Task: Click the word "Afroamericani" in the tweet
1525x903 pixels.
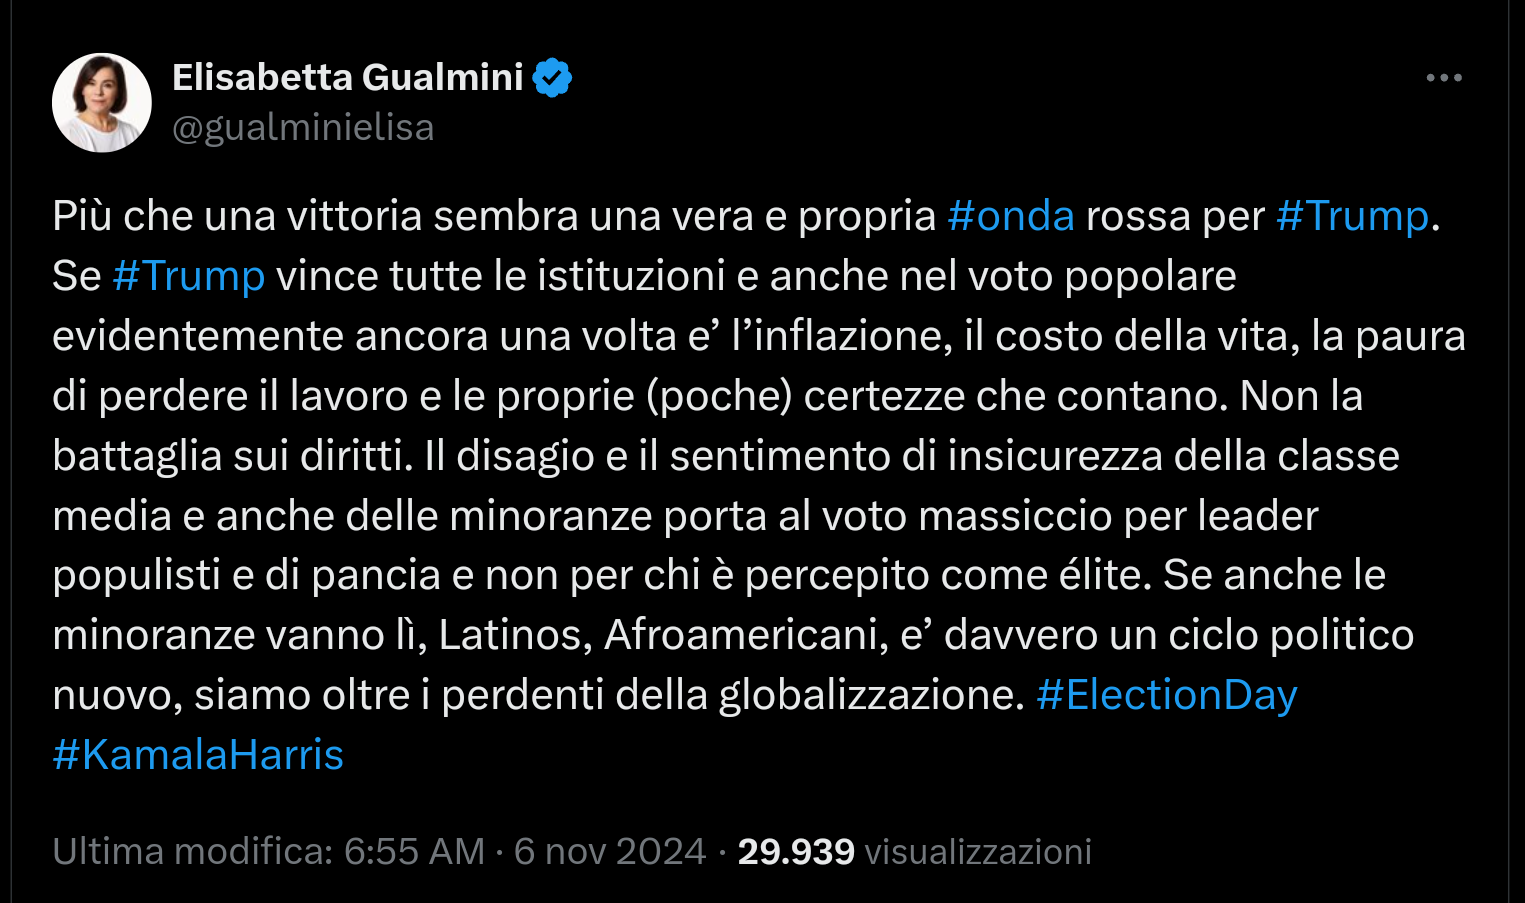Action: point(746,635)
